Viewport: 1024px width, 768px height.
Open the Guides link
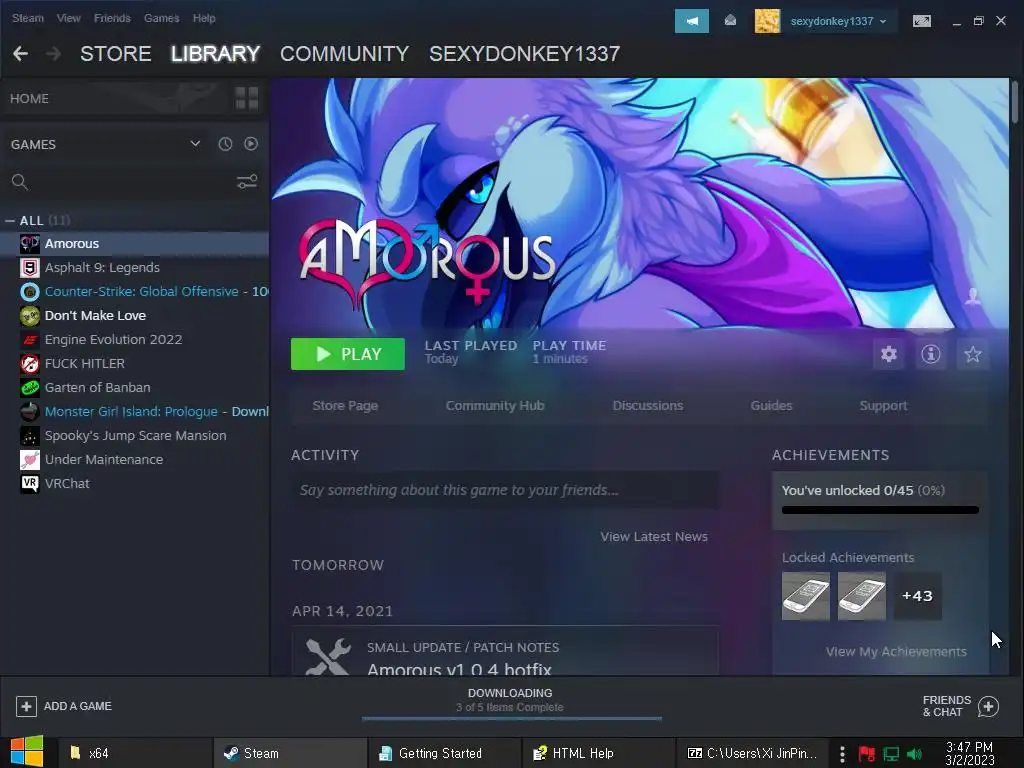771,406
